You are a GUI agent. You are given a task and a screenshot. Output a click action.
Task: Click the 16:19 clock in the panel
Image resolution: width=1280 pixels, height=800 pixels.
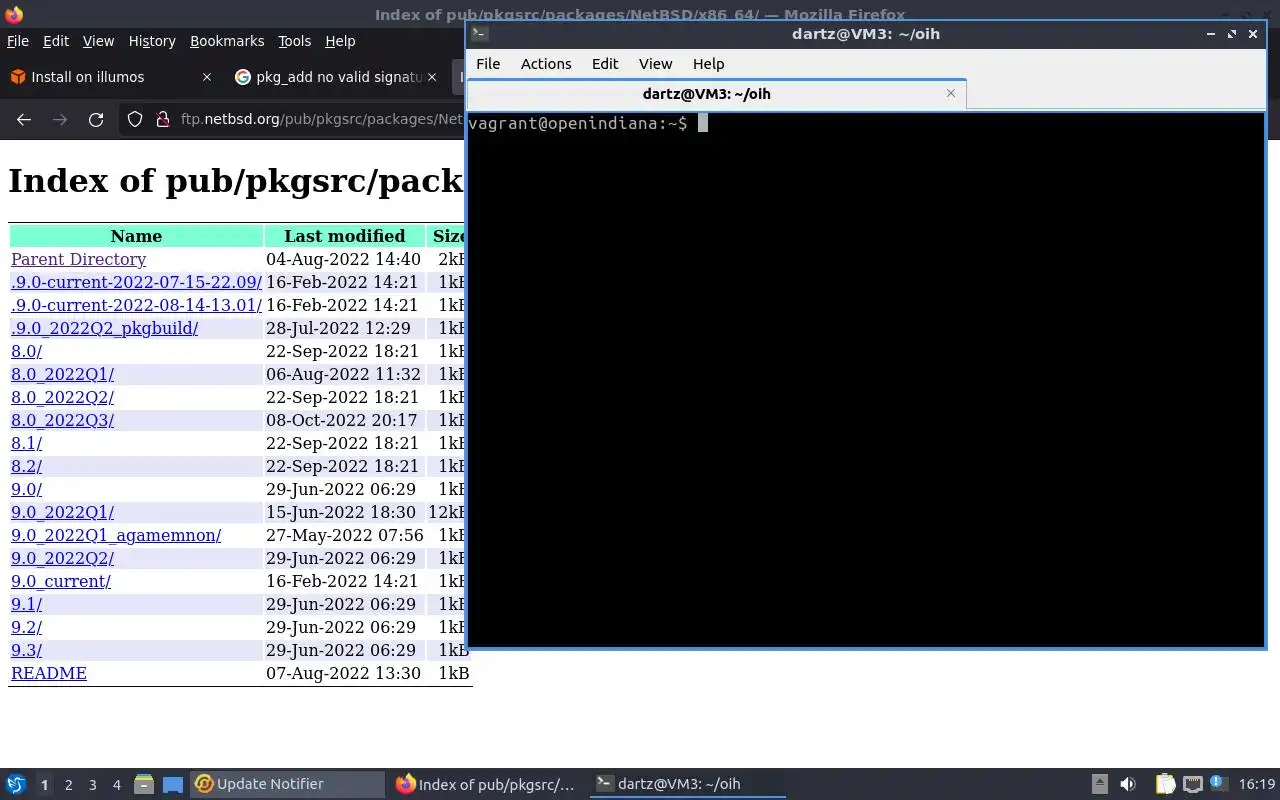1257,784
